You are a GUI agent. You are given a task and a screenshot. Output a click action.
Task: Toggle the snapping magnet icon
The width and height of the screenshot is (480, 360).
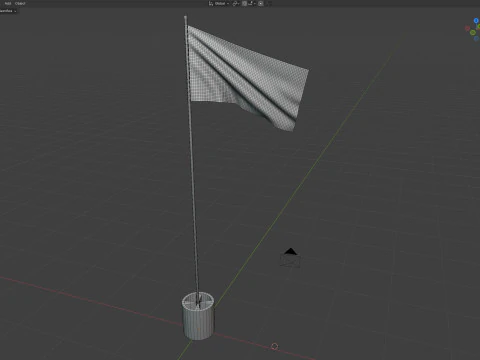pos(245,3)
